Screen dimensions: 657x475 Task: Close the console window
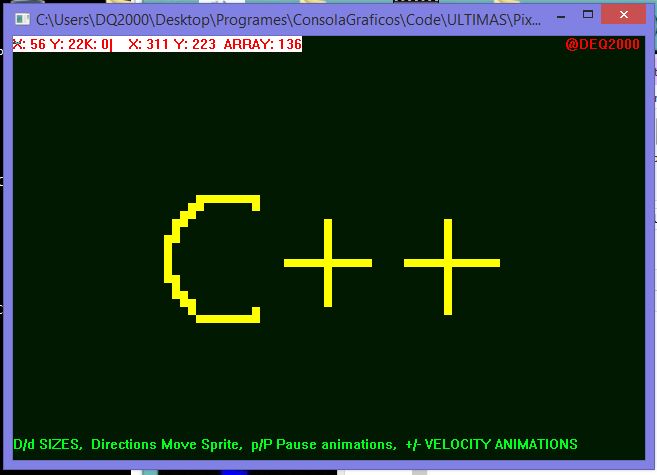(623, 15)
